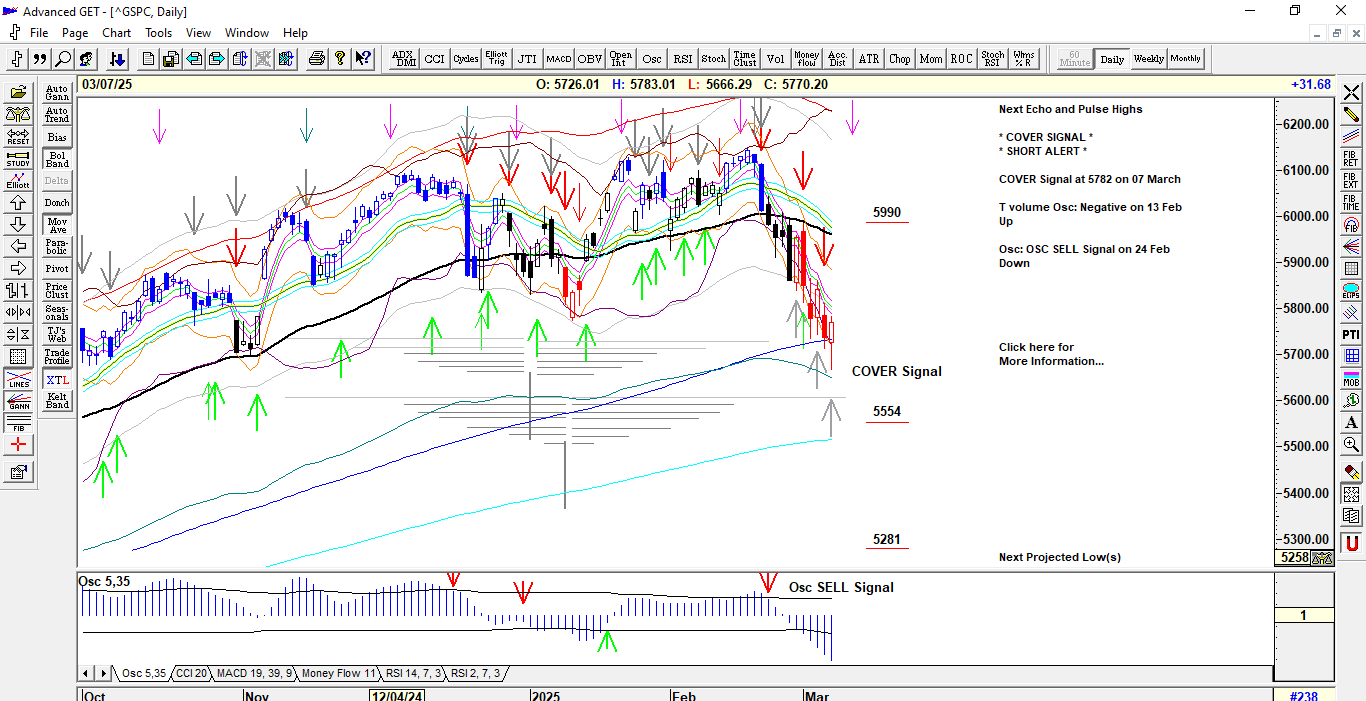Select the FIB RET retracement tool
Image resolution: width=1366 pixels, height=701 pixels.
1351,158
